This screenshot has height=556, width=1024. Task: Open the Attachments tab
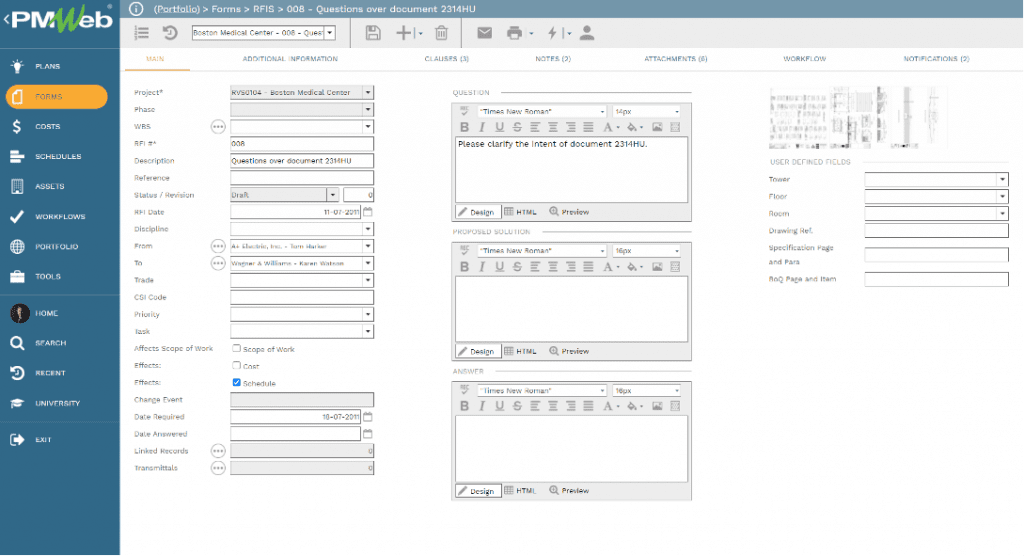676,59
